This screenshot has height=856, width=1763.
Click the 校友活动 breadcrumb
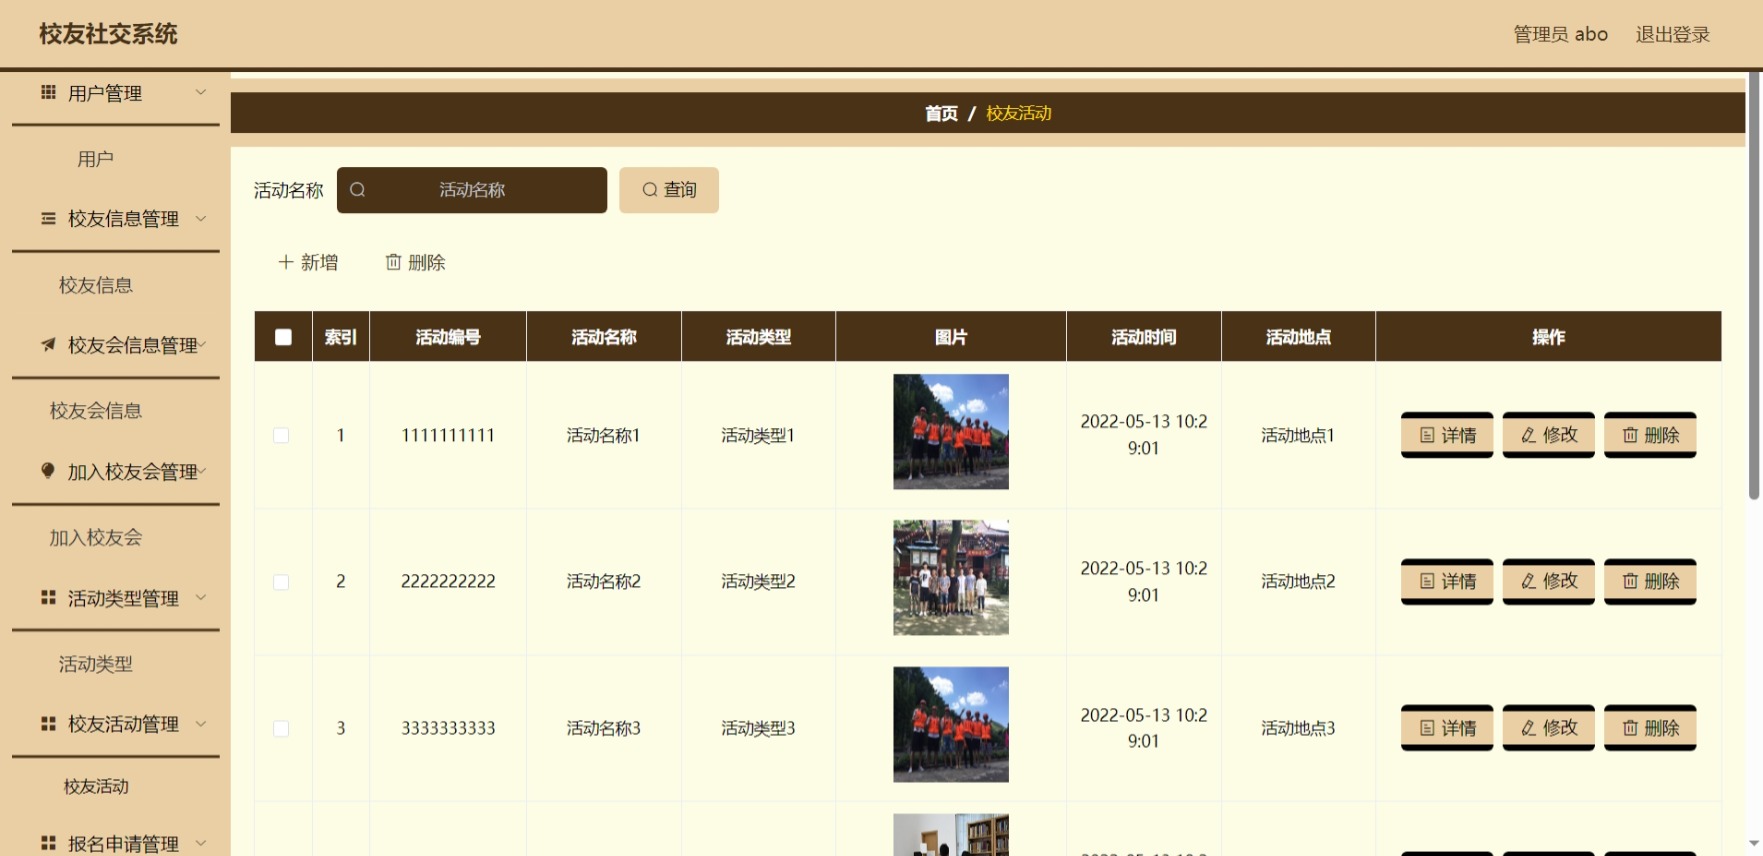pos(1019,113)
